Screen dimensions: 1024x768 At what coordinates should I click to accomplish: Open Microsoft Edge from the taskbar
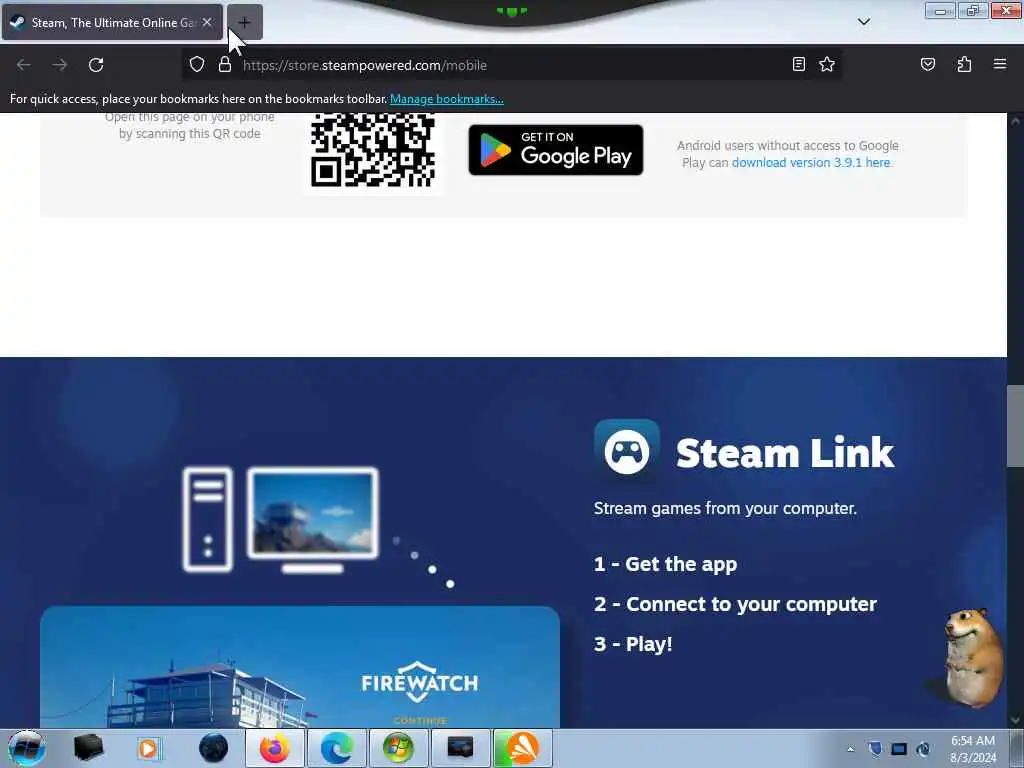[336, 748]
